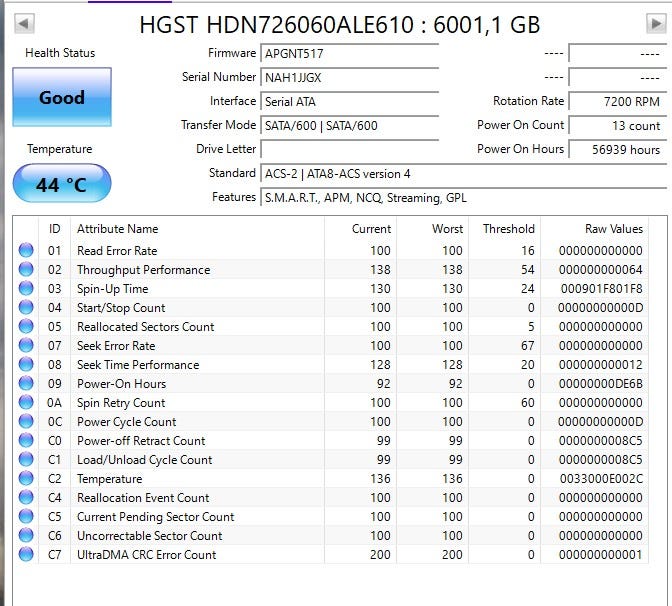Click the status orb for Throughput Performance
This screenshot has width=672, height=606.
coord(26,269)
